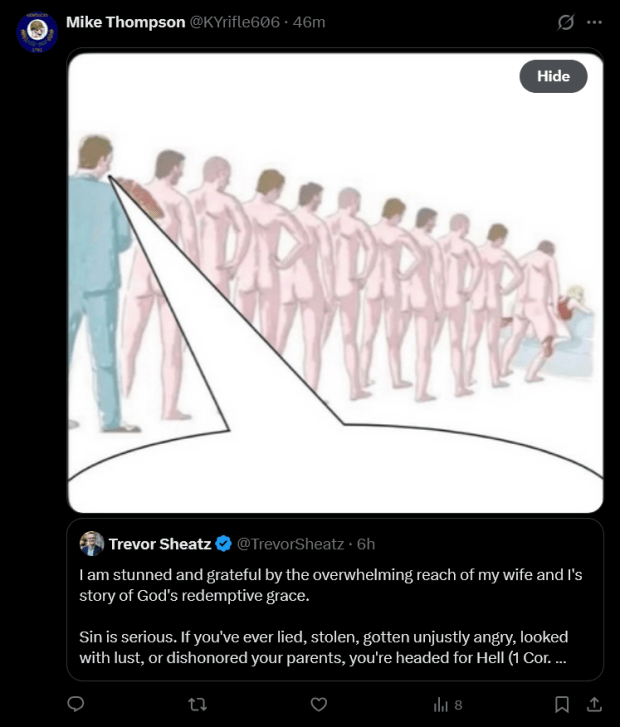
Task: Click the Grok icon beside the timestamp
Action: pos(566,22)
